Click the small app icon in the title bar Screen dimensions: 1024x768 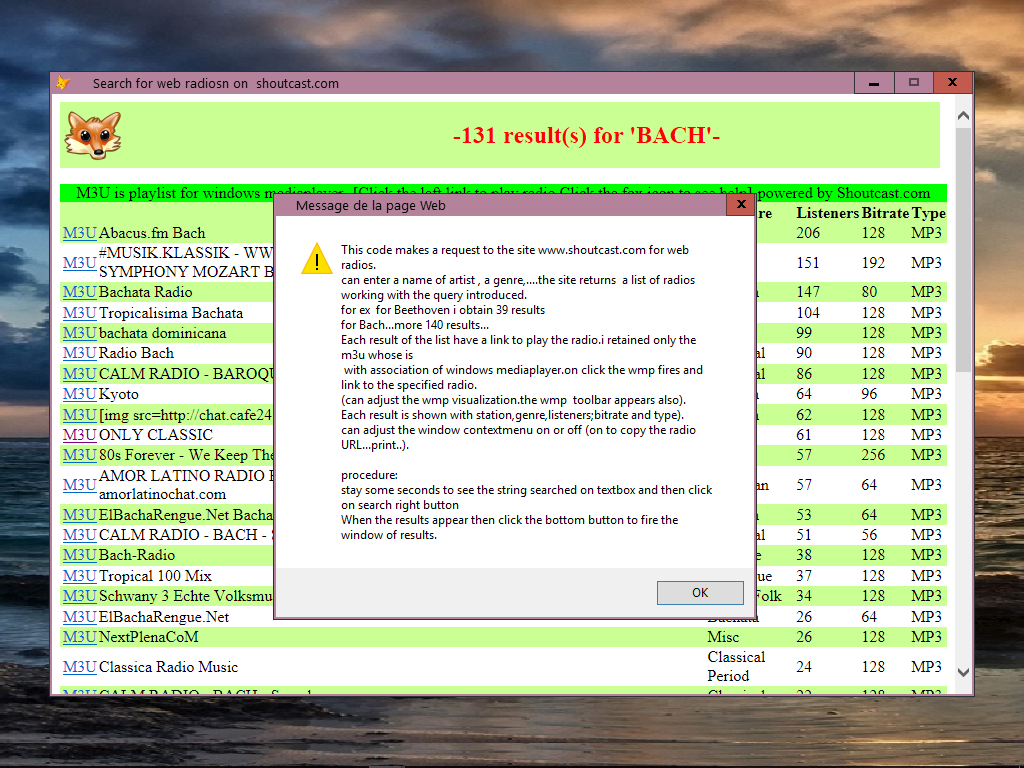pos(63,83)
